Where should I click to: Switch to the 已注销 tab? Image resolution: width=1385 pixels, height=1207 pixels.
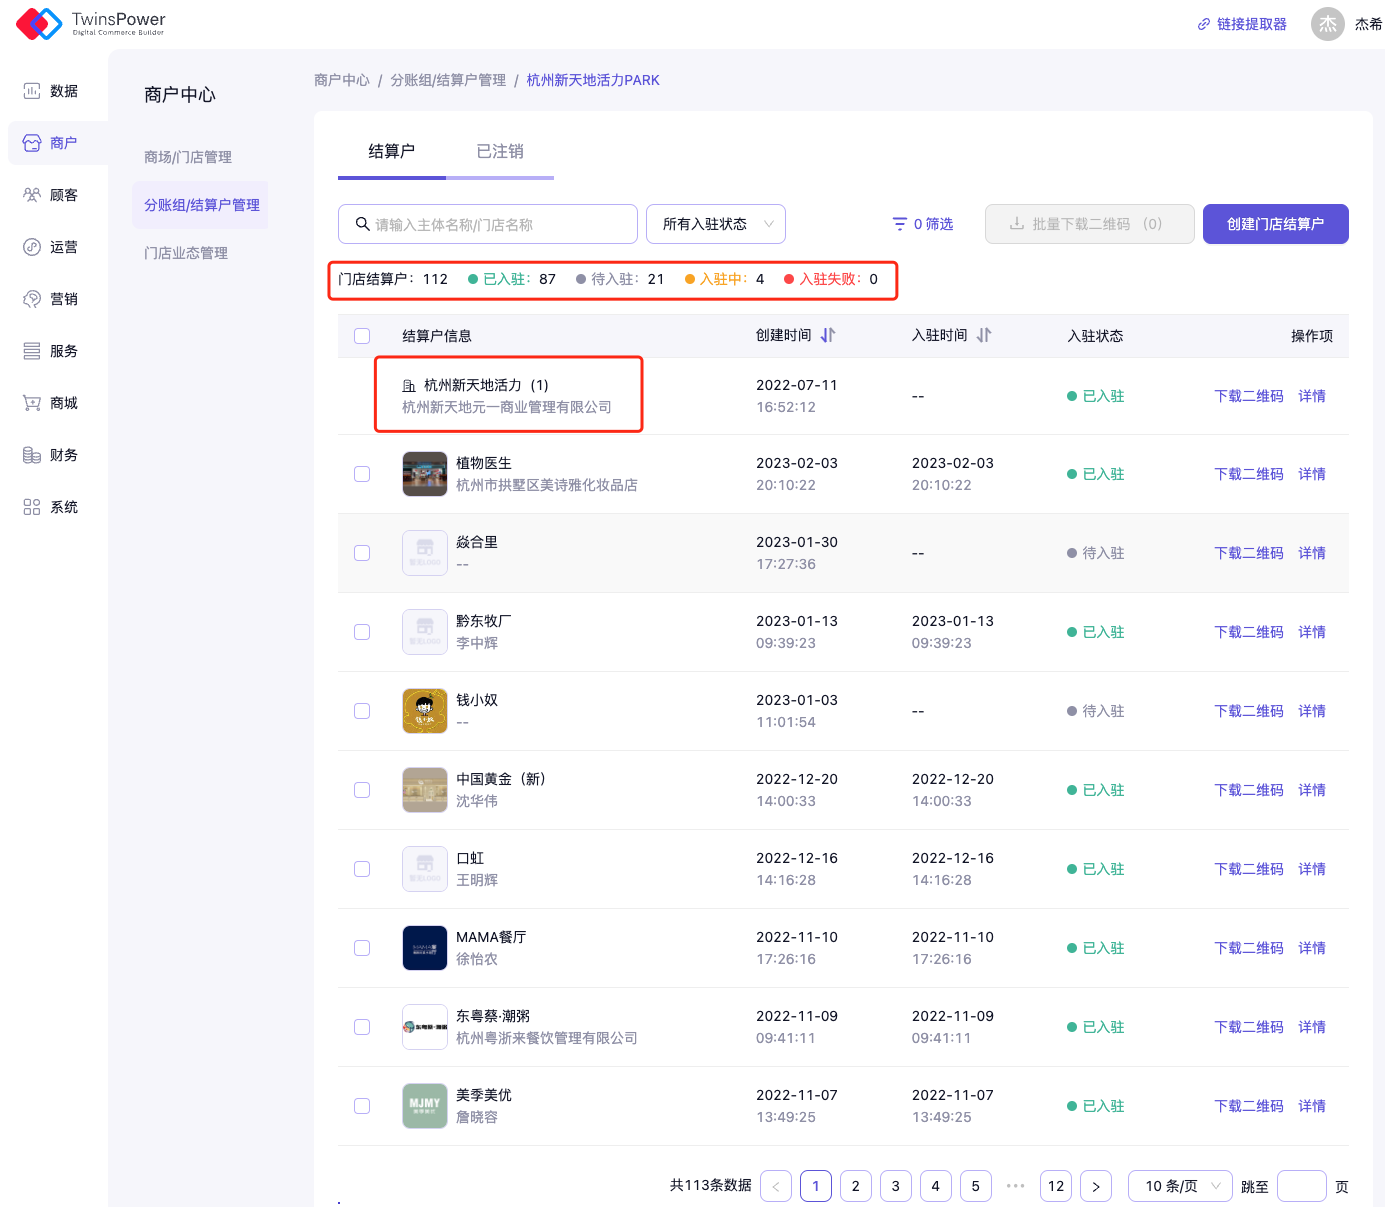[500, 151]
